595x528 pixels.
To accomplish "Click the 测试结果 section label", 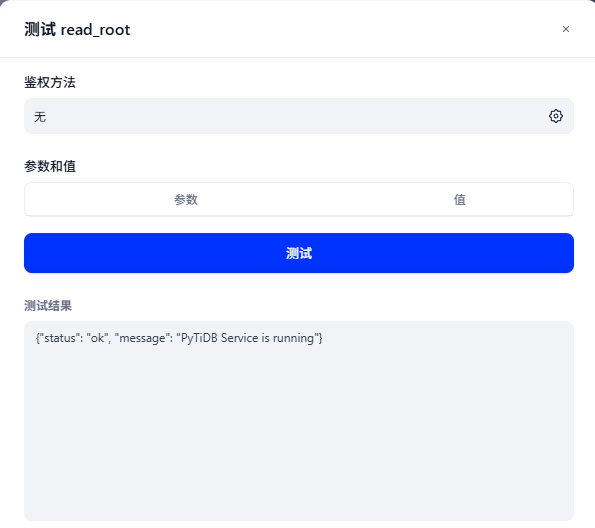I will coord(48,306).
